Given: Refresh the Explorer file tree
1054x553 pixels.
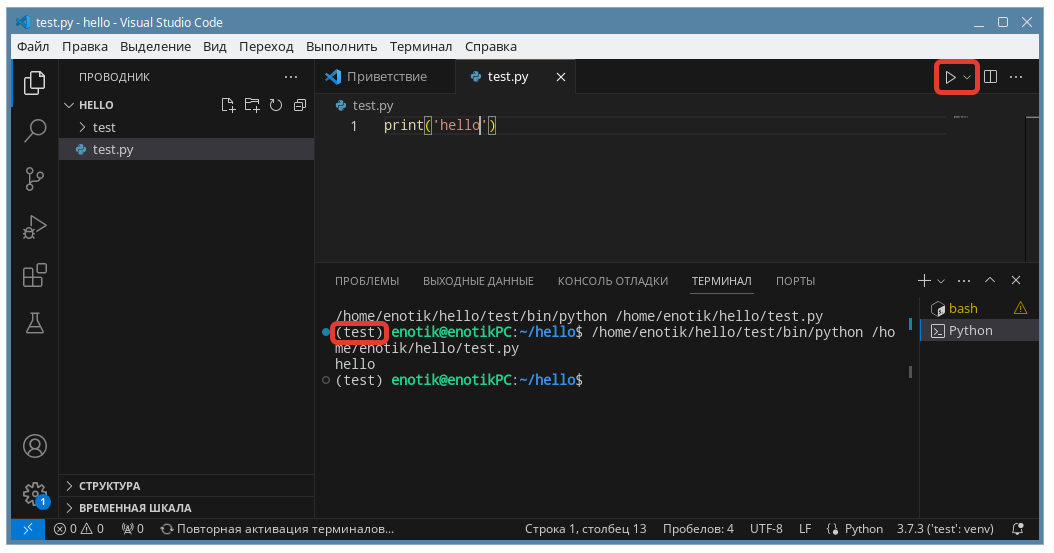Looking at the screenshot, I should (276, 105).
